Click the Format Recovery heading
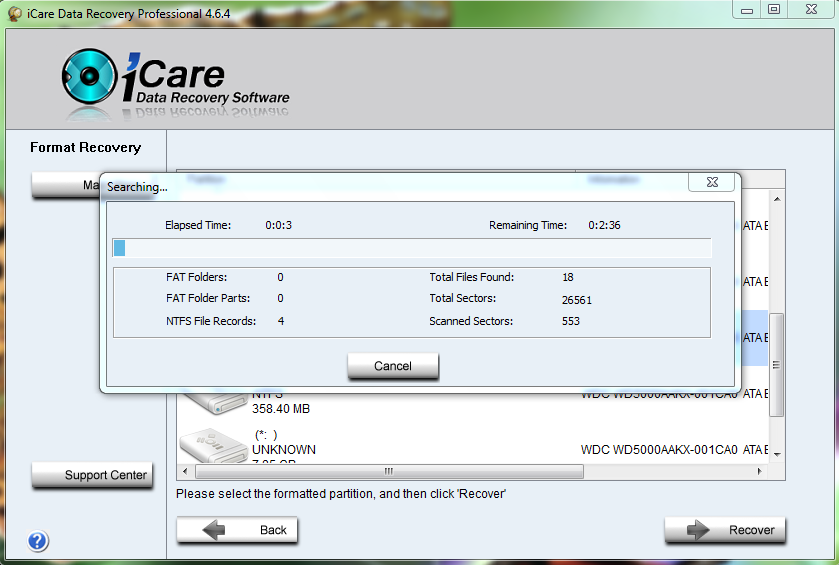This screenshot has width=839, height=565. click(86, 147)
